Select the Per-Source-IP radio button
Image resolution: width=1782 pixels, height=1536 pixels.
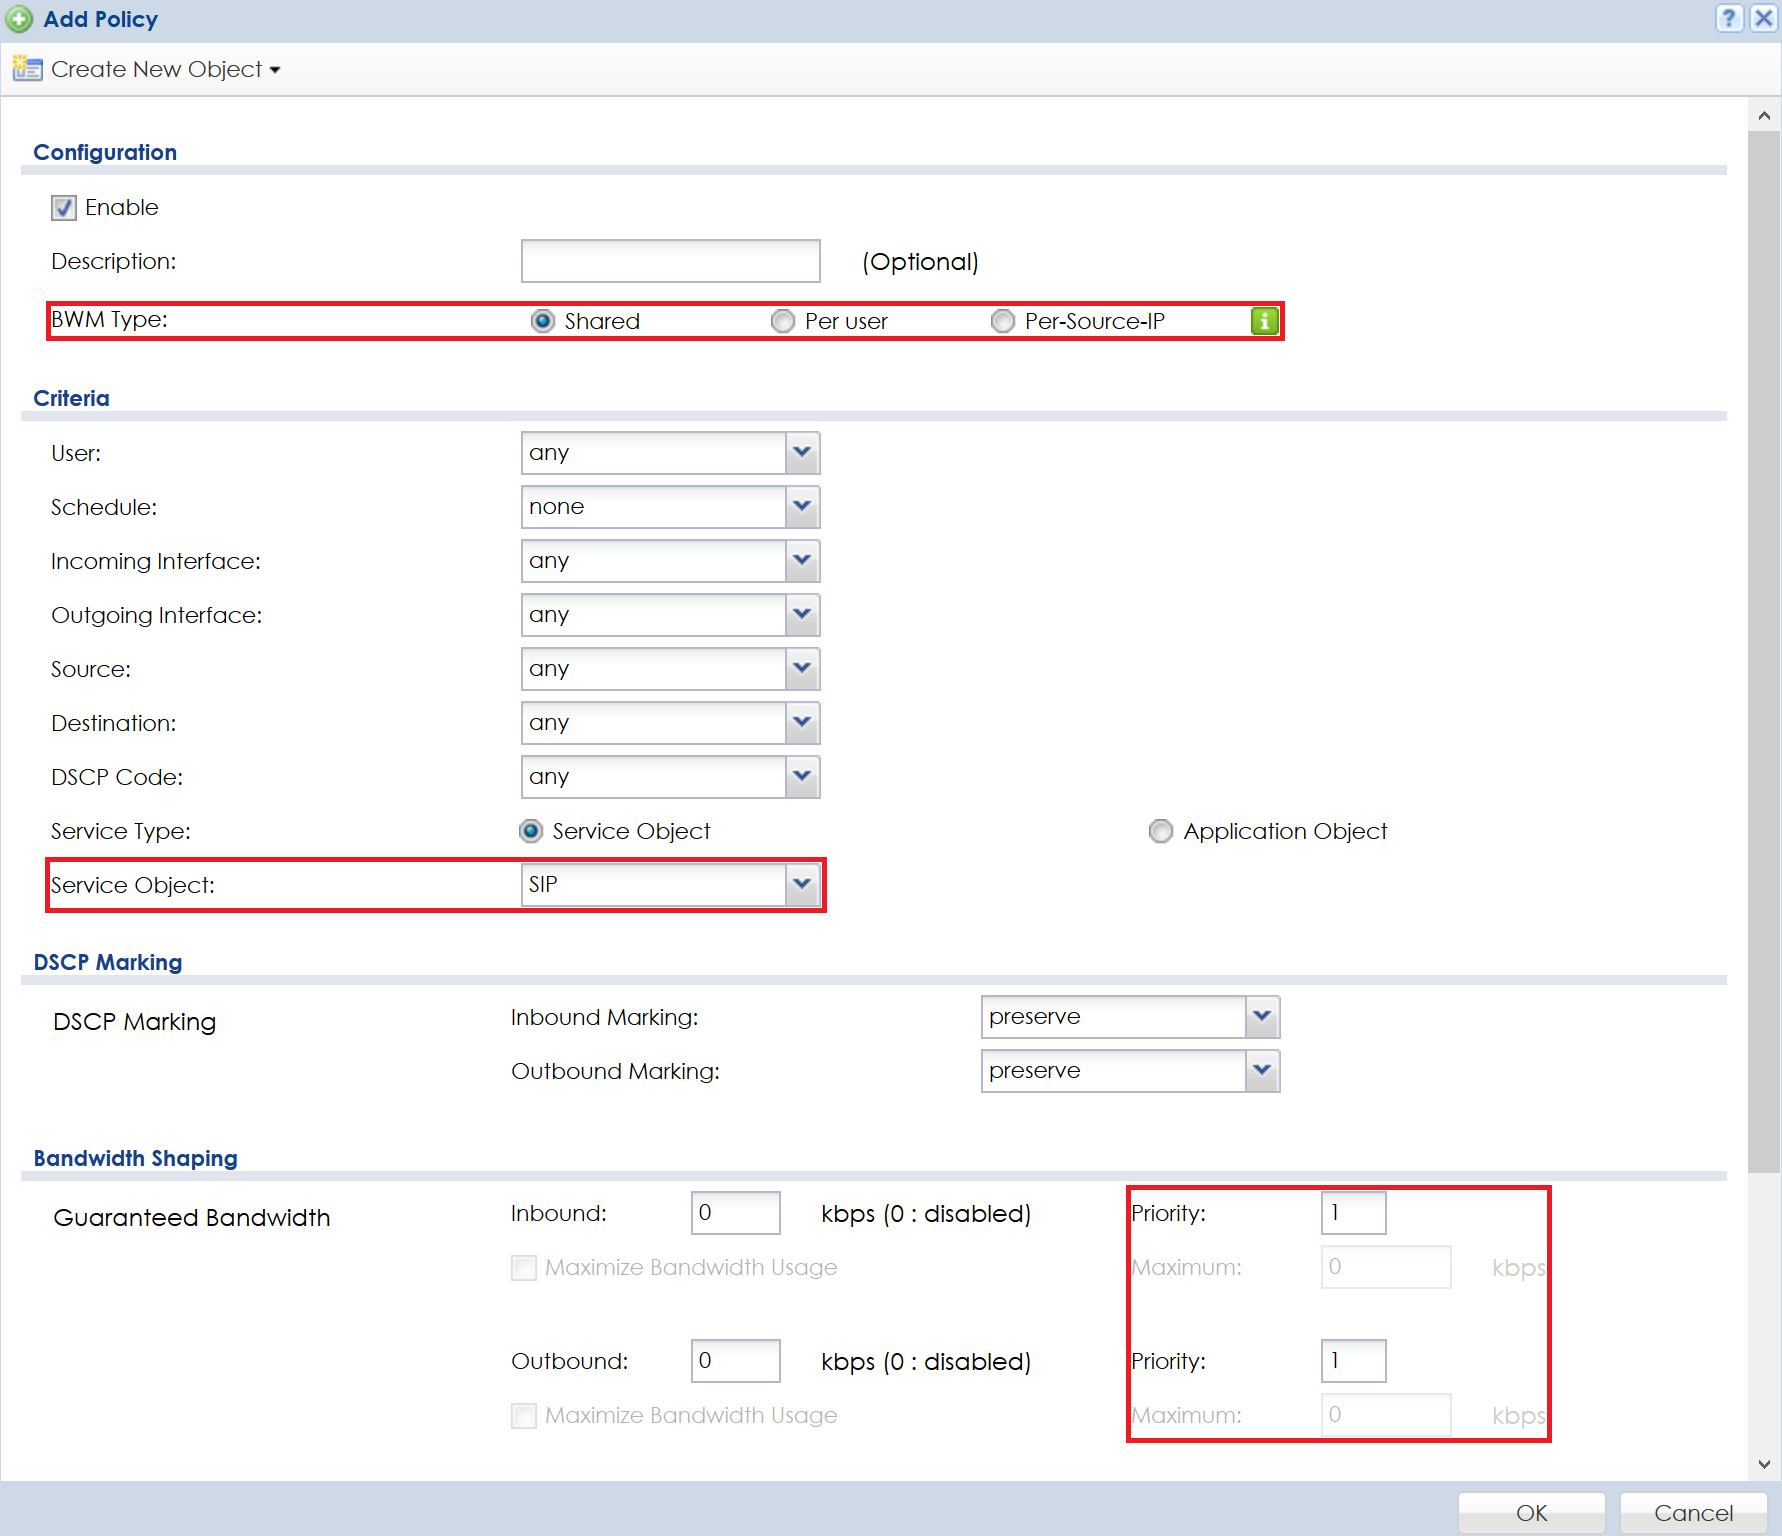tap(1003, 321)
